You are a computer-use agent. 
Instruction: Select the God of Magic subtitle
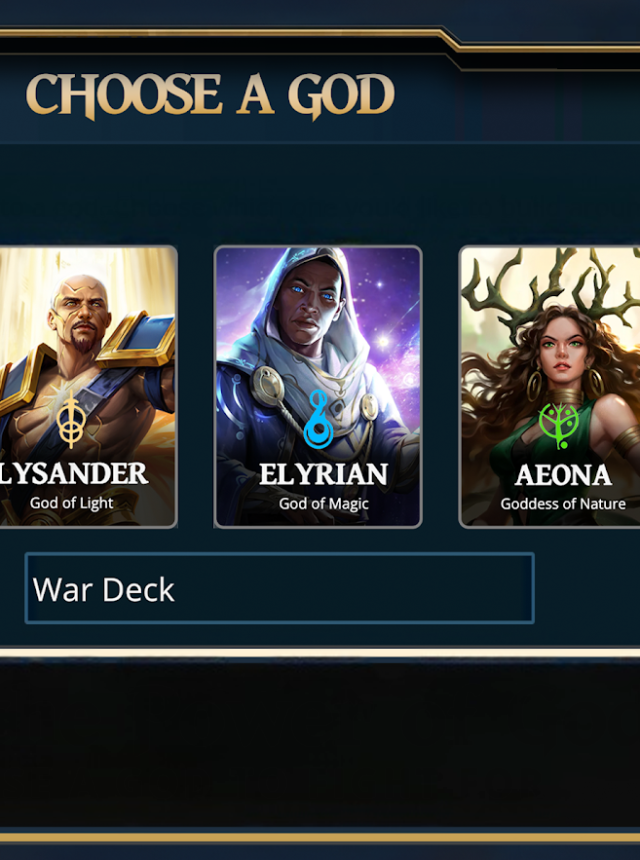click(x=324, y=503)
